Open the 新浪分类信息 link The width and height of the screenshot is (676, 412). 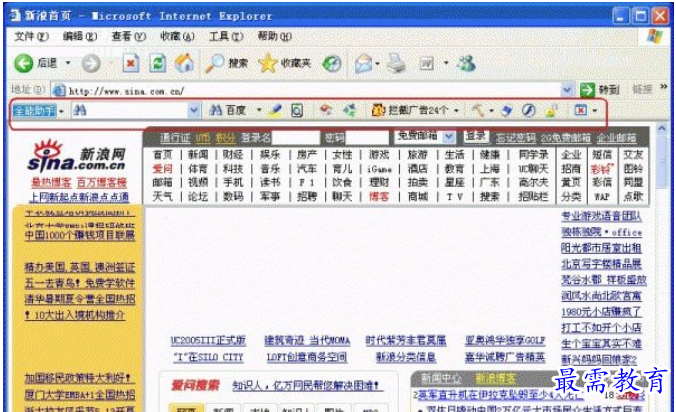406,357
